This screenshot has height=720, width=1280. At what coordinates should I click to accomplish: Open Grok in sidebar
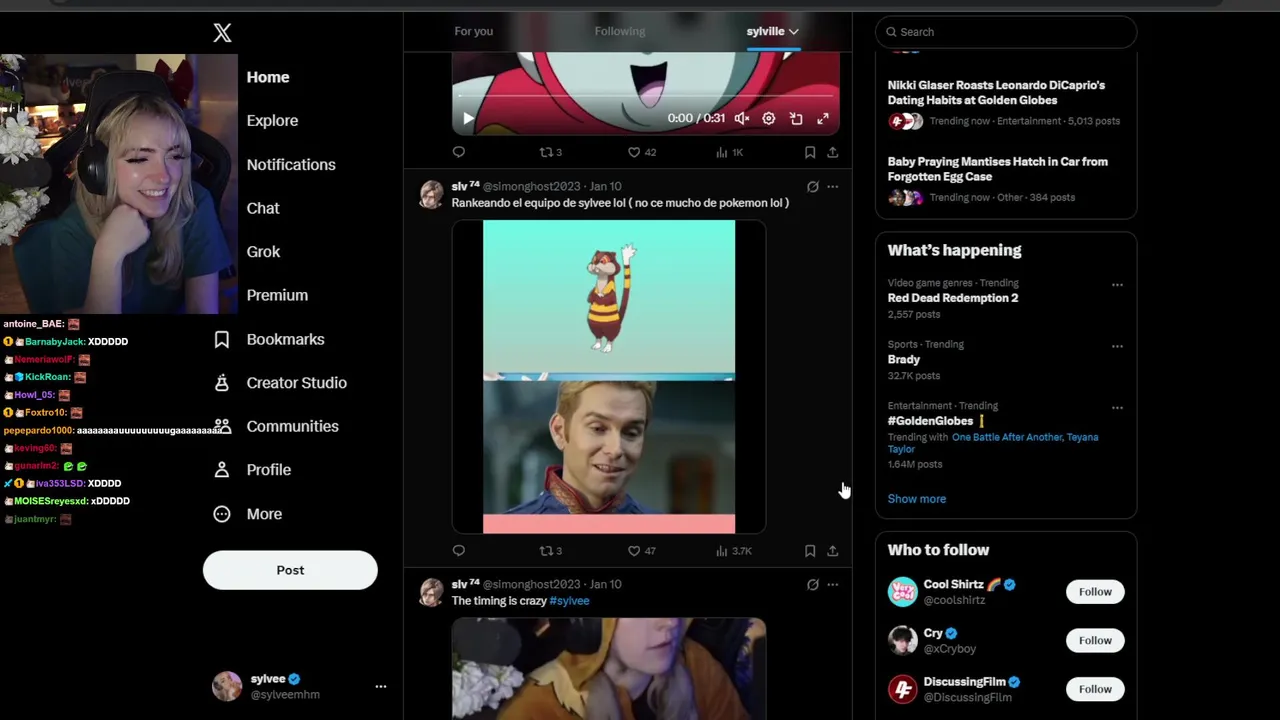263,252
